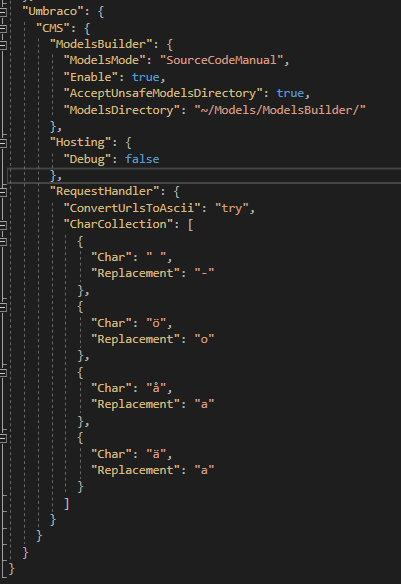401x584 pixels.
Task: Click the "~/Models/ModelsBuilder/" path value
Action: point(280,110)
